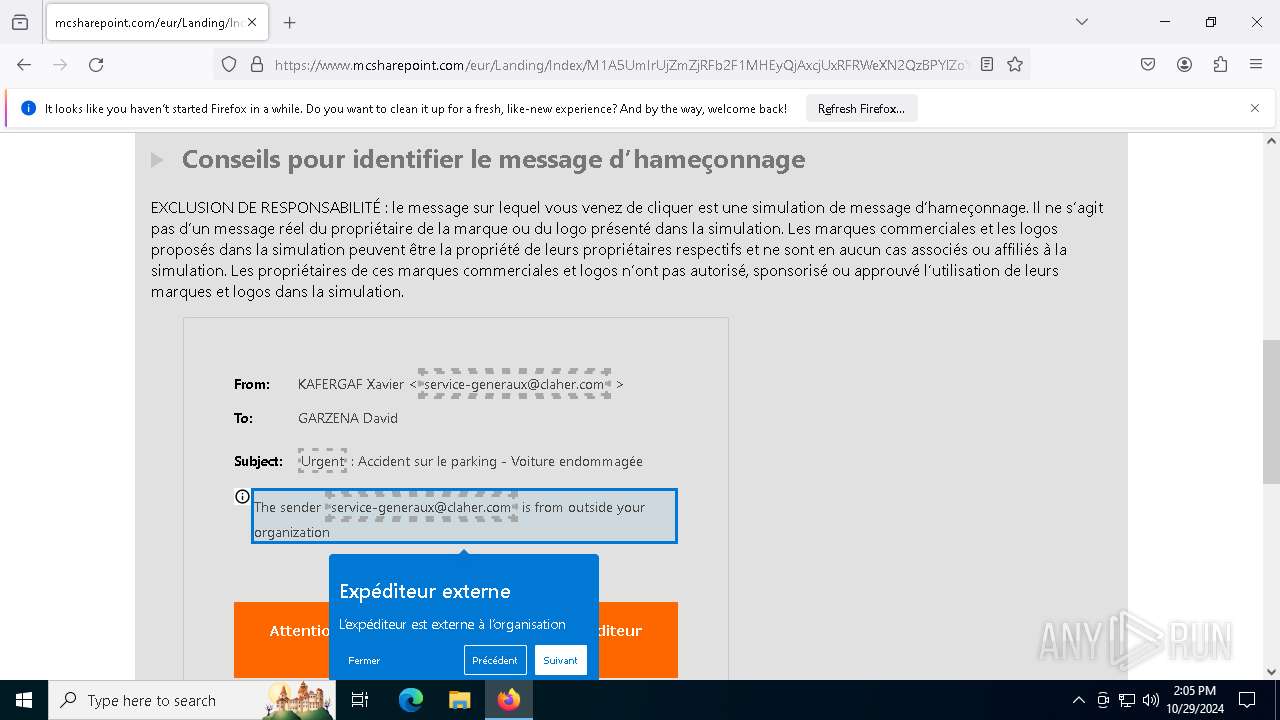Viewport: 1280px width, 720px height.
Task: Open the taskbar clock showing 2:05 PM
Action: click(x=1193, y=700)
